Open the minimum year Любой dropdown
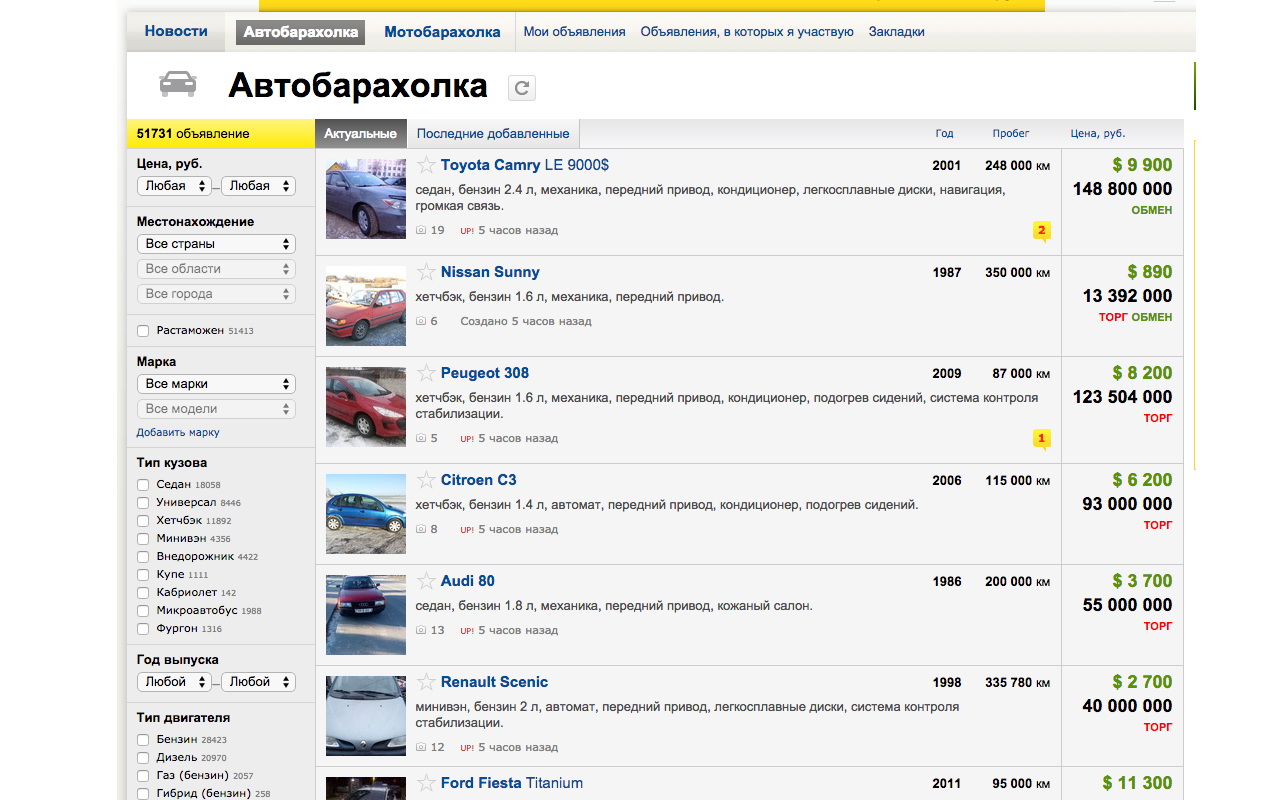The image size is (1280, 800). tap(174, 682)
